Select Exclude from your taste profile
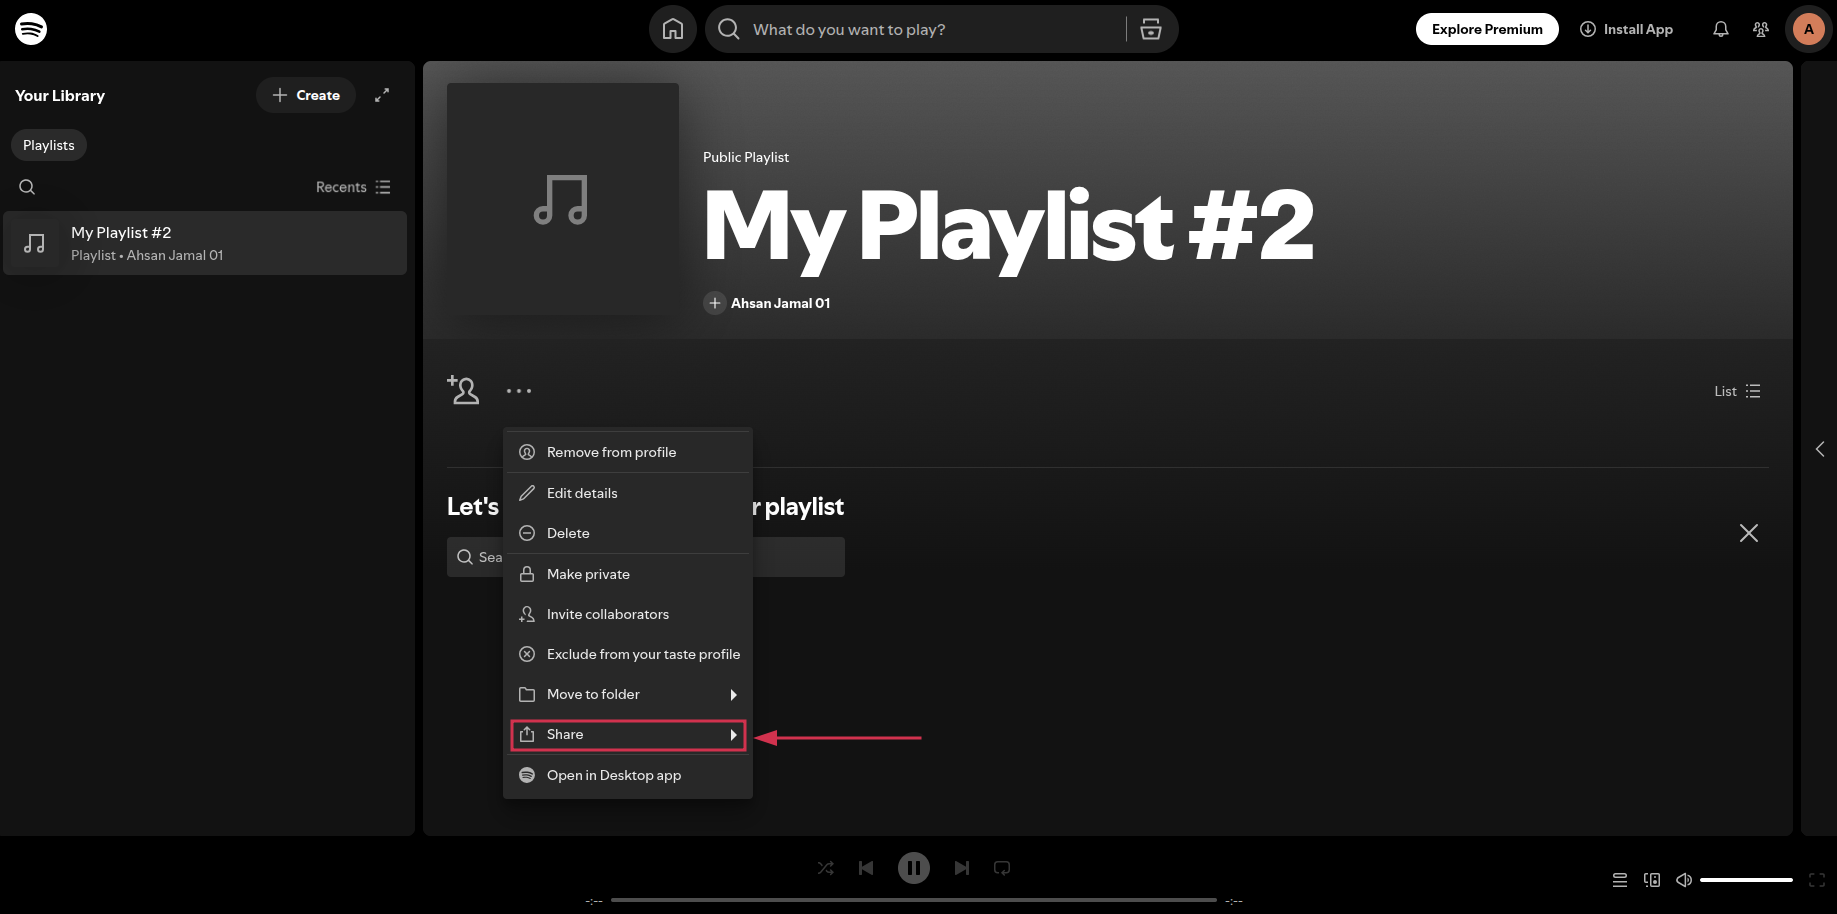This screenshot has width=1837, height=914. (628, 654)
